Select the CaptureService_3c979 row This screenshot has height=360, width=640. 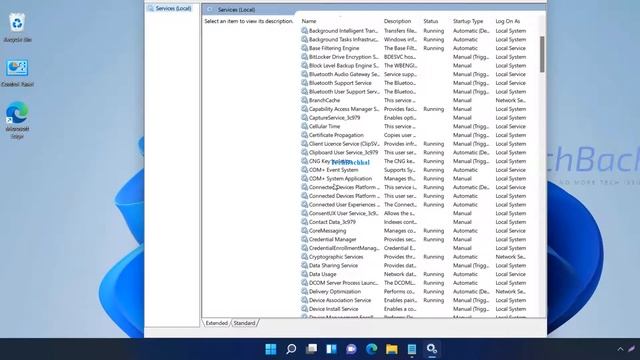414,118
